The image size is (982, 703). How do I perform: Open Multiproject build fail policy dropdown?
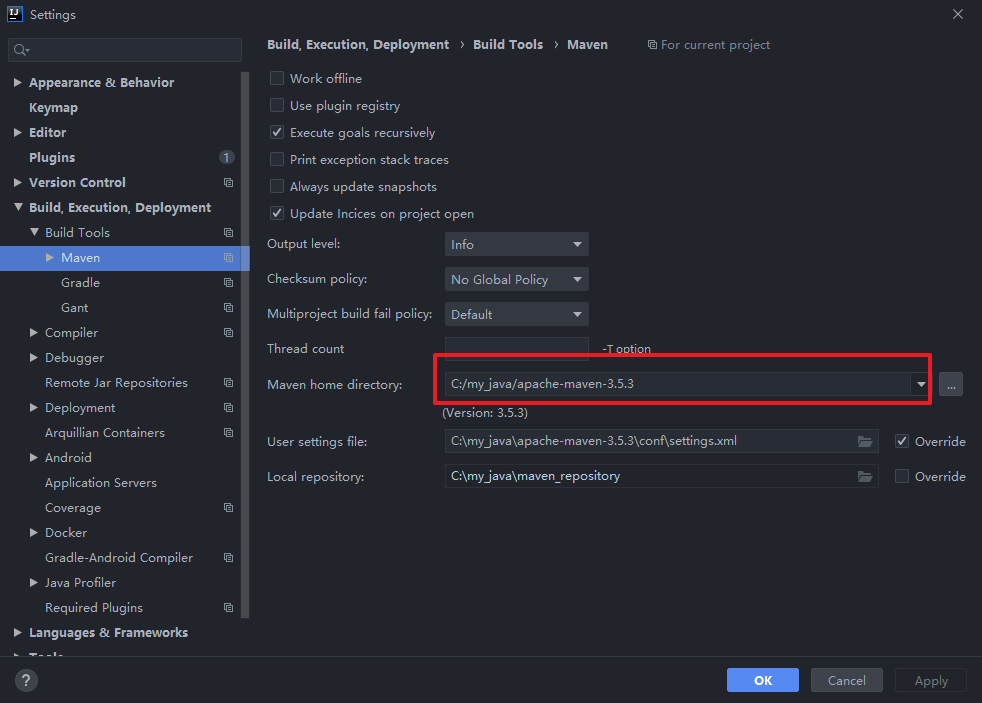point(517,314)
